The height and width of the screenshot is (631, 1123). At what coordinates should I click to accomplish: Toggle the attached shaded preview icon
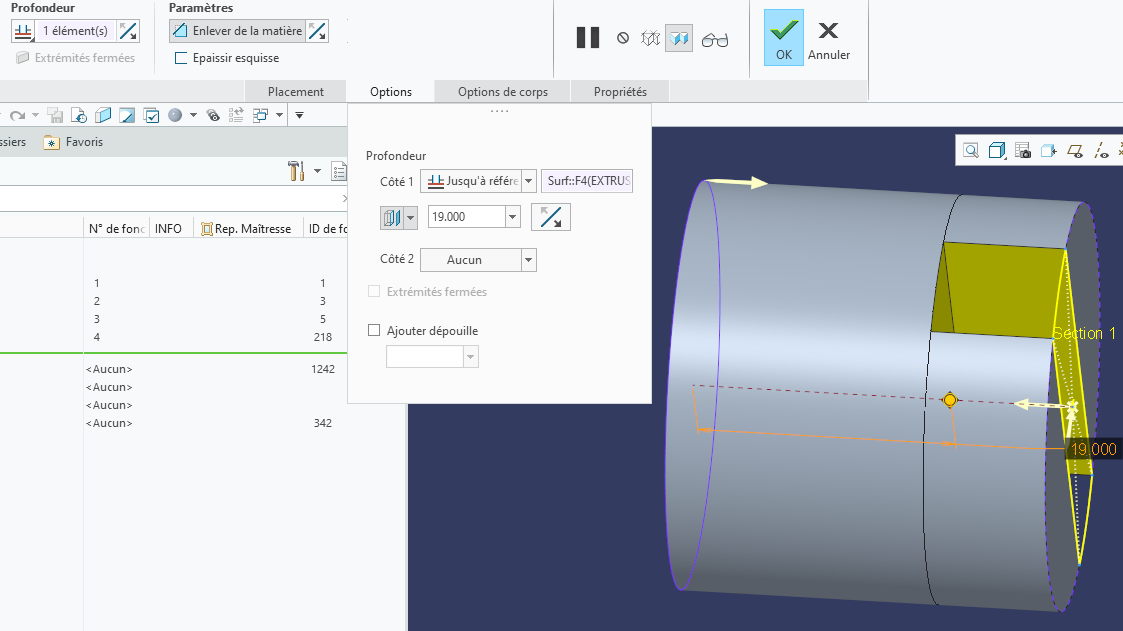(679, 39)
